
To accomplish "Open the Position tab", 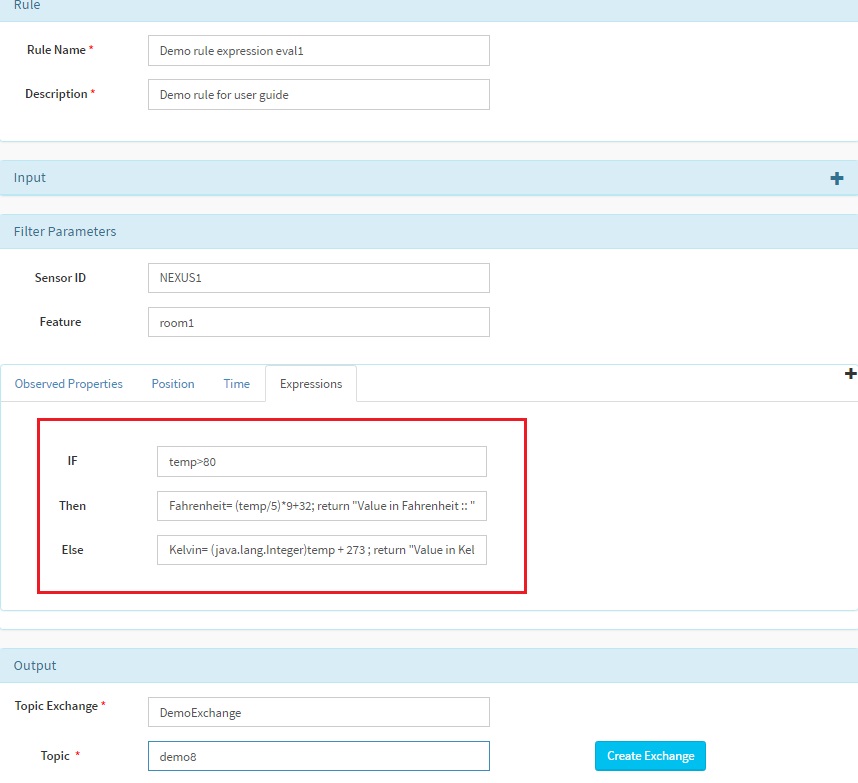I will click(173, 384).
